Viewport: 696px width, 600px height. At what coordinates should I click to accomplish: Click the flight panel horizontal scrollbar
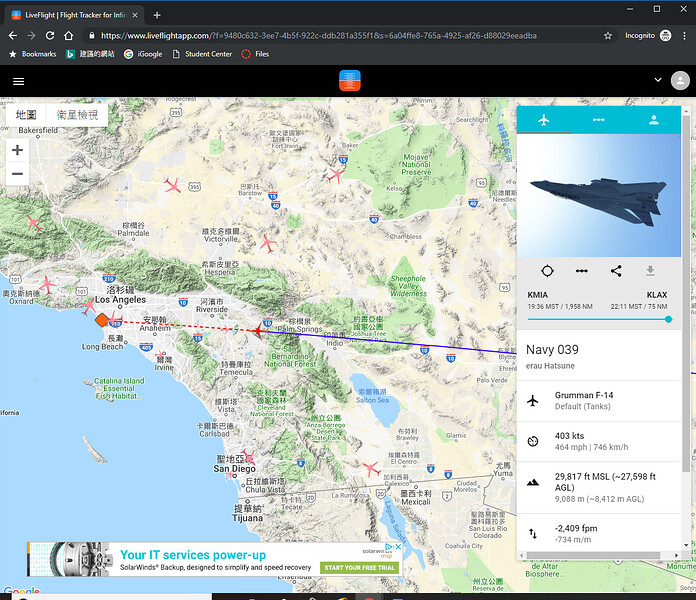tap(593, 555)
